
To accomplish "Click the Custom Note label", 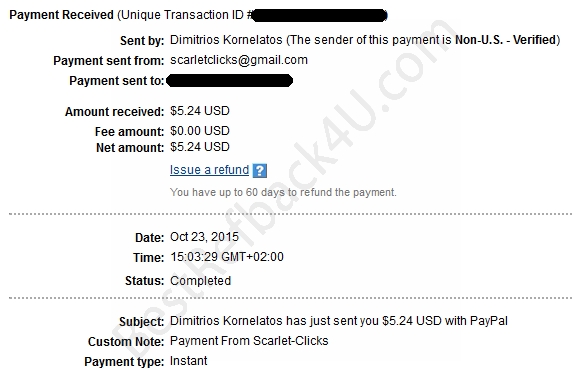I will coord(126,342).
